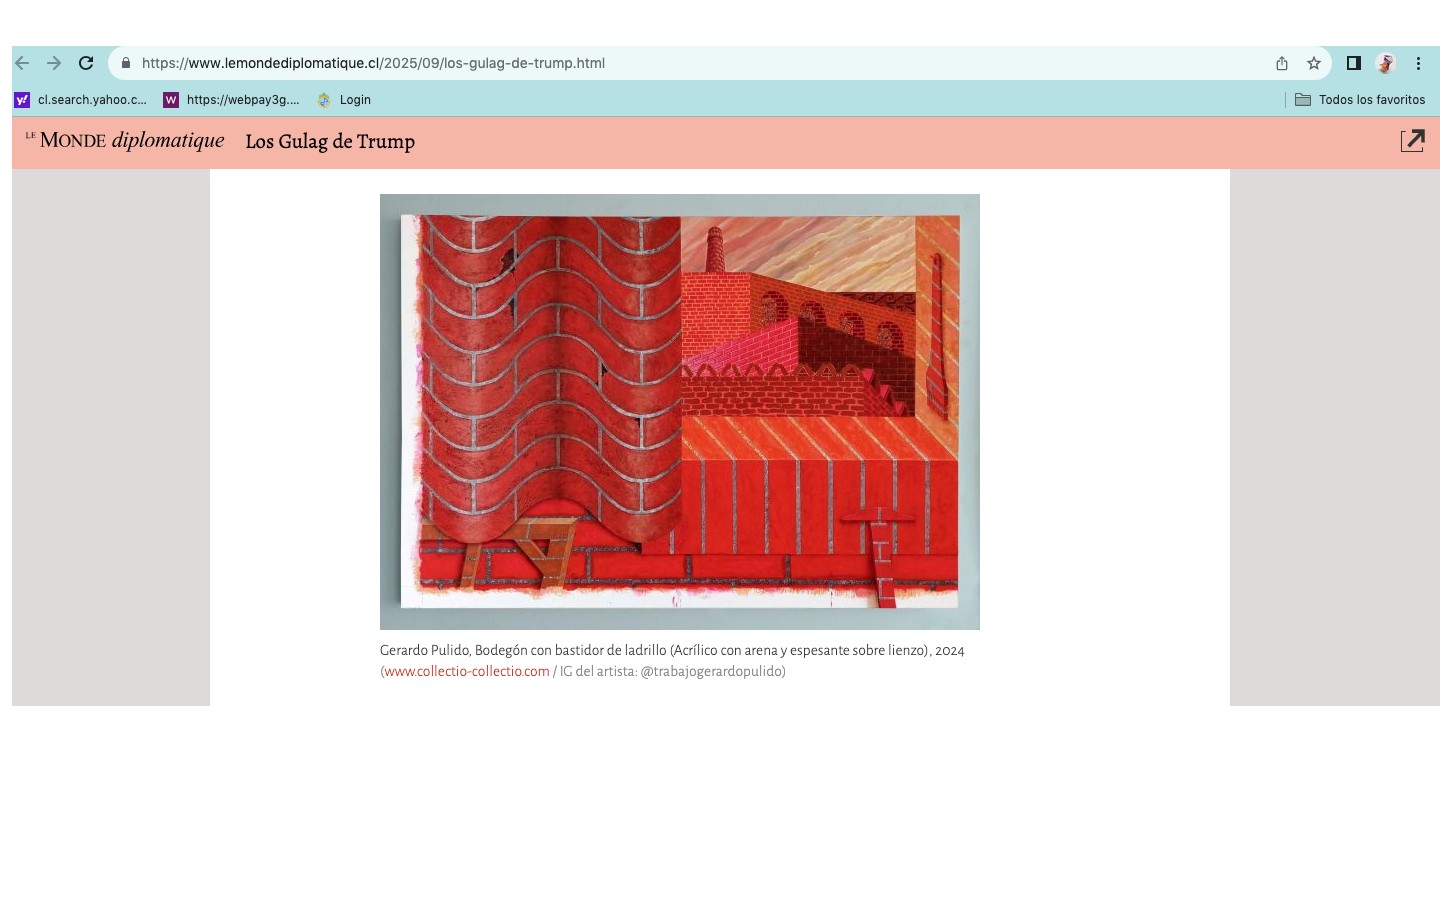Toggle the browser side panel
Viewport: 1440px width, 900px height.
[1353, 63]
